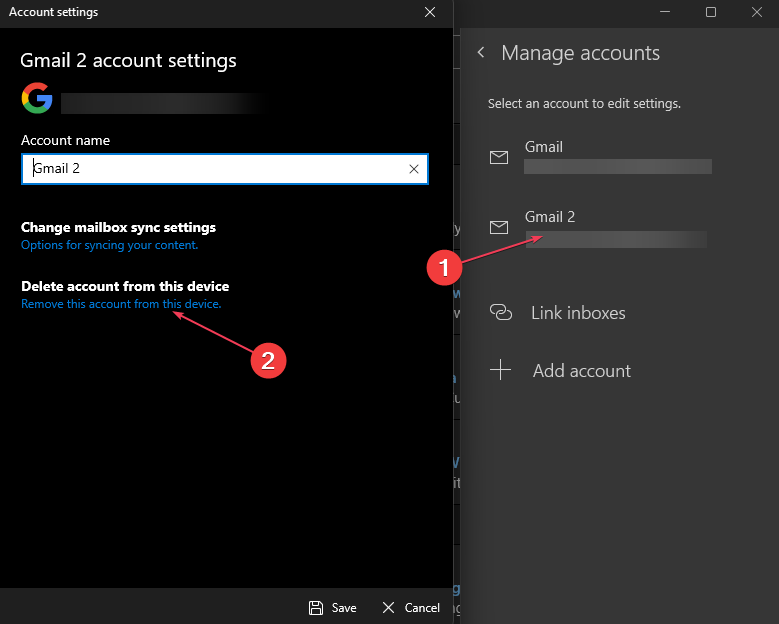
Task: Click the Google logo icon
Action: (36, 98)
